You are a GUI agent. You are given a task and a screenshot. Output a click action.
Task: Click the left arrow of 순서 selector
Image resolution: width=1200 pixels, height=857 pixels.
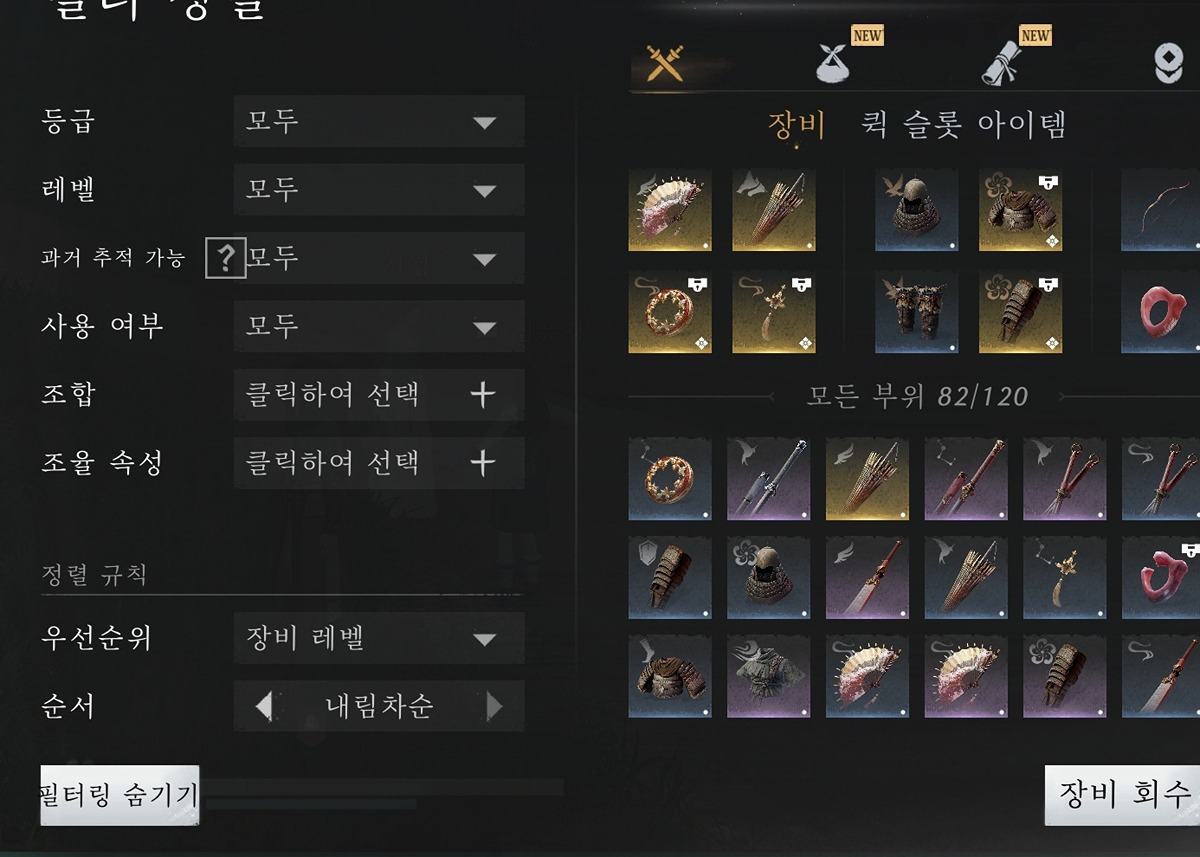(264, 707)
